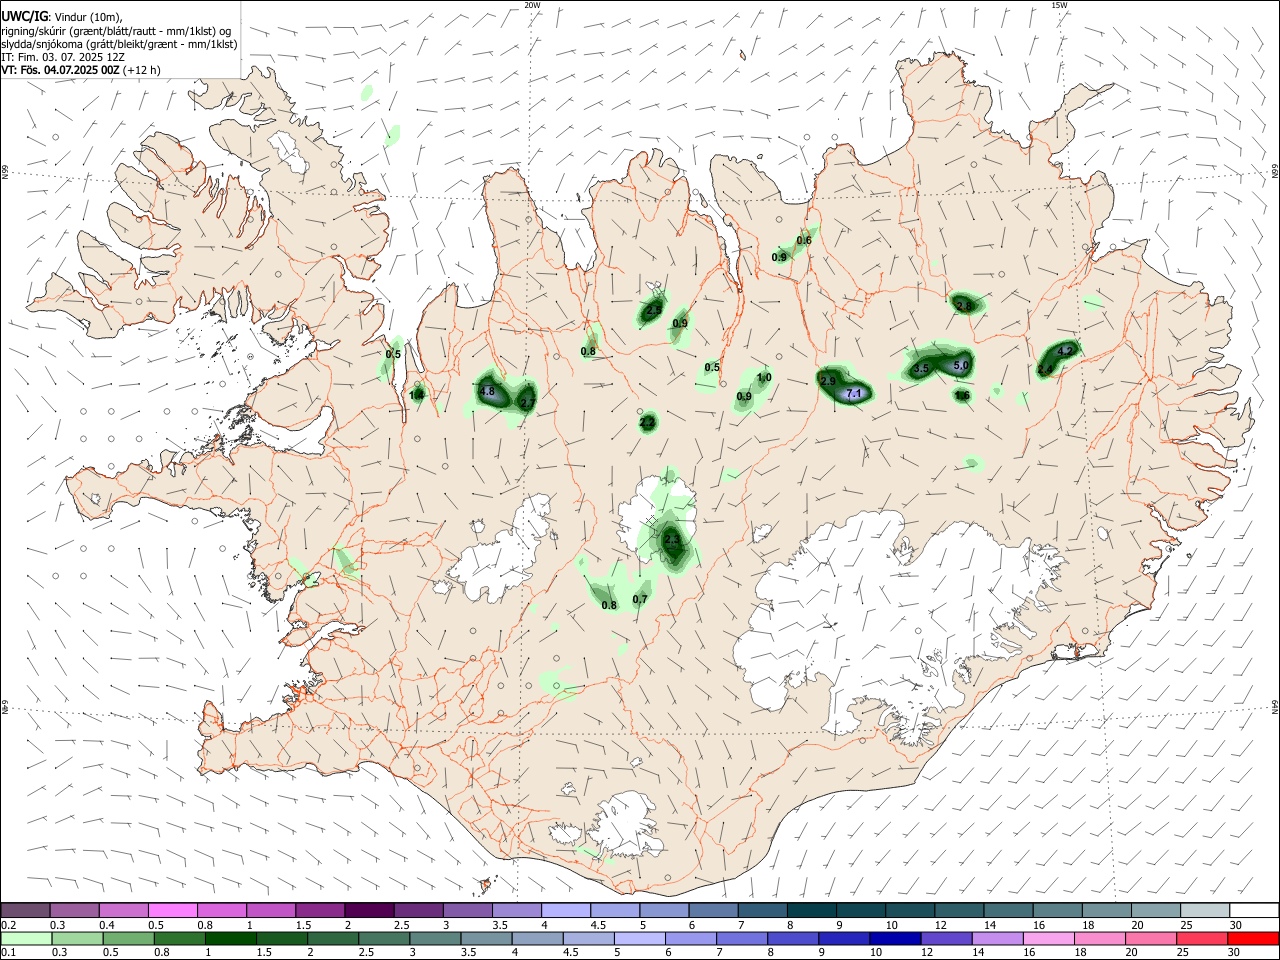Click the 2.8 precipitation value label
The width and height of the screenshot is (1280, 960).
tap(964, 306)
